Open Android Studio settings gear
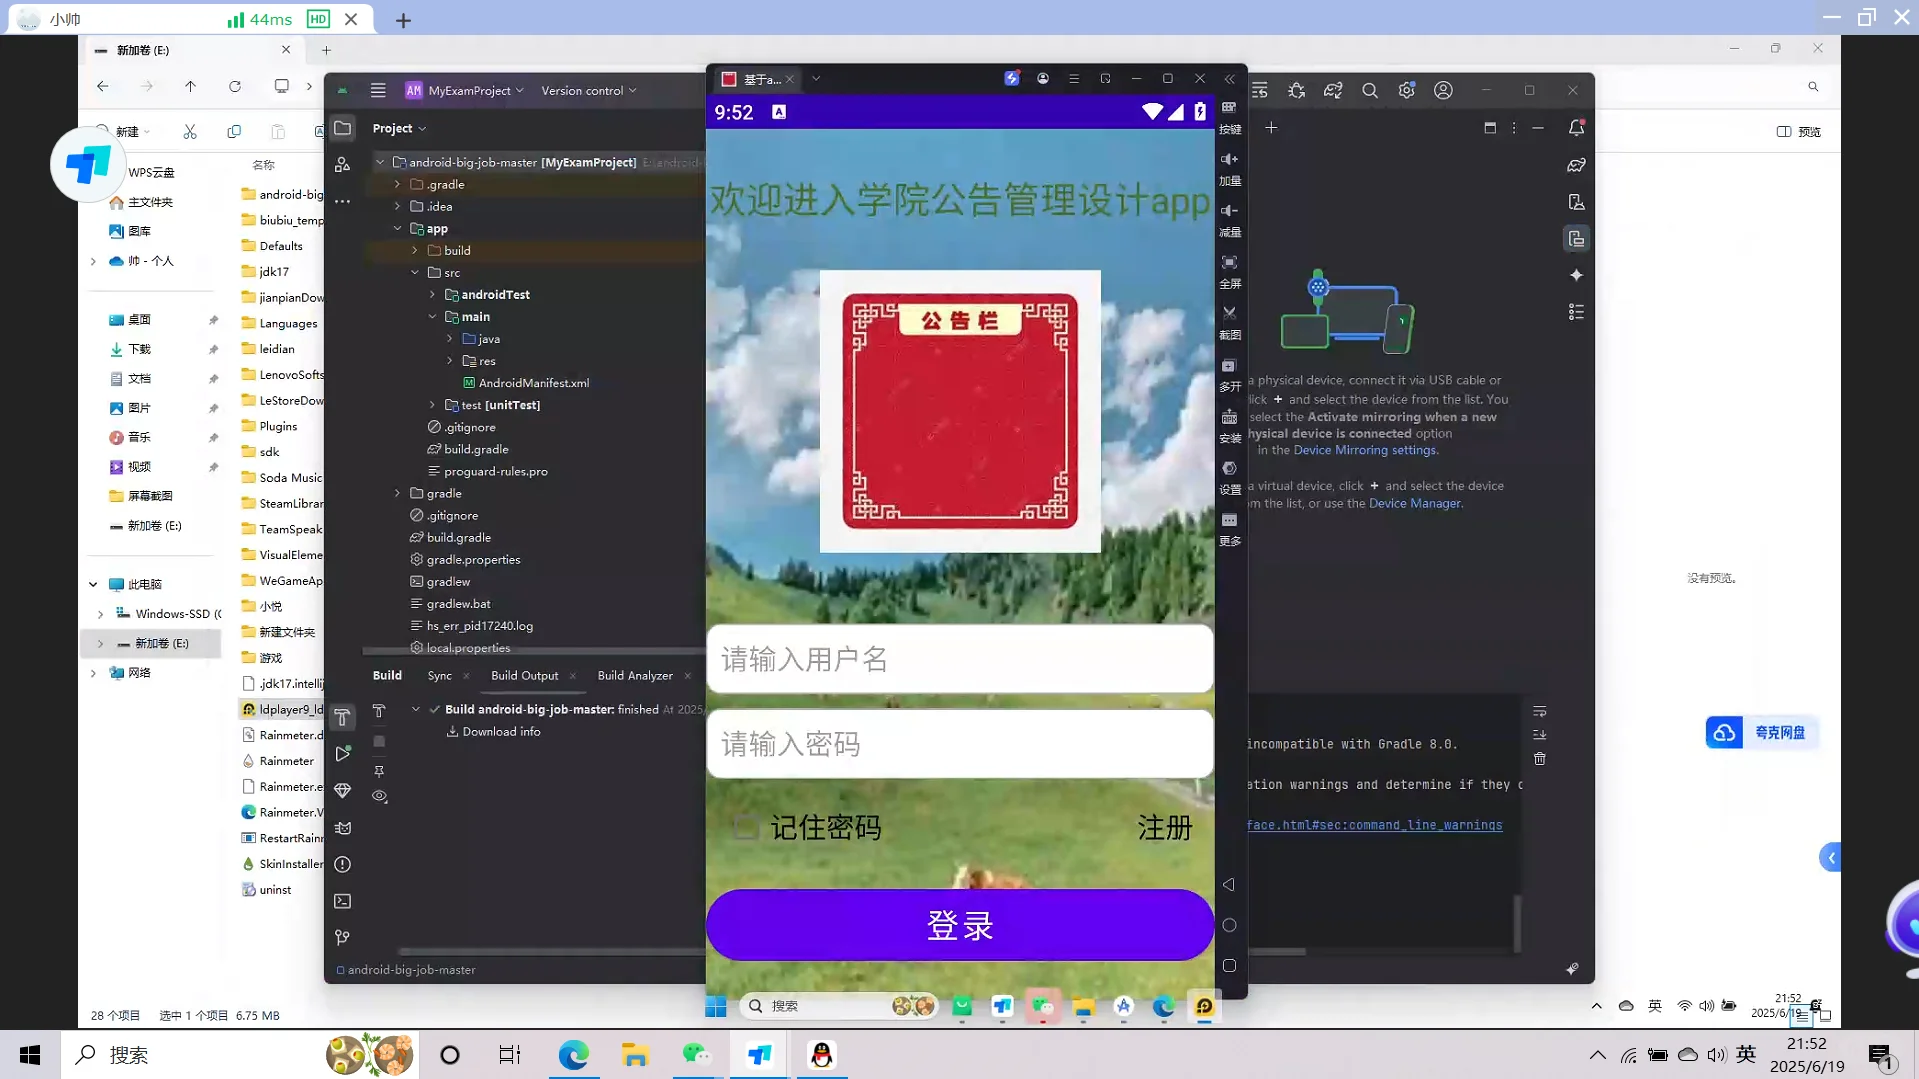Viewport: 1919px width, 1079px height. 1406,90
